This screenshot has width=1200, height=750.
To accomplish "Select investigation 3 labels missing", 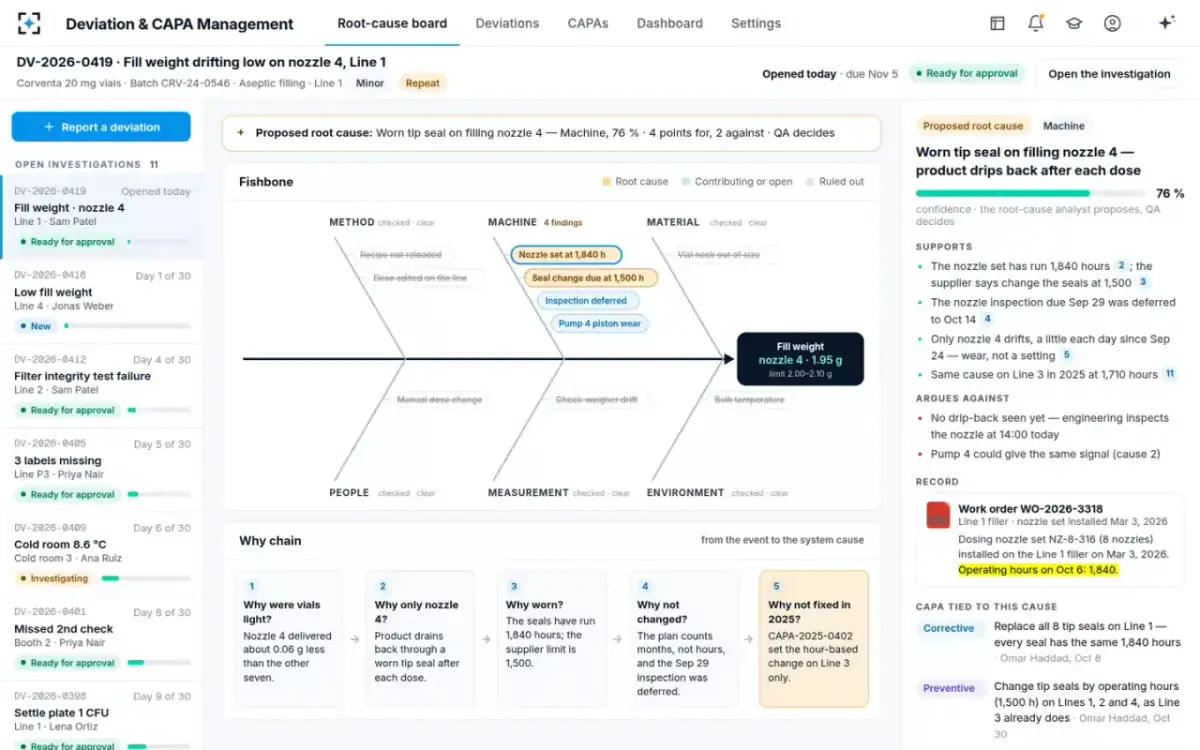I will pos(102,469).
